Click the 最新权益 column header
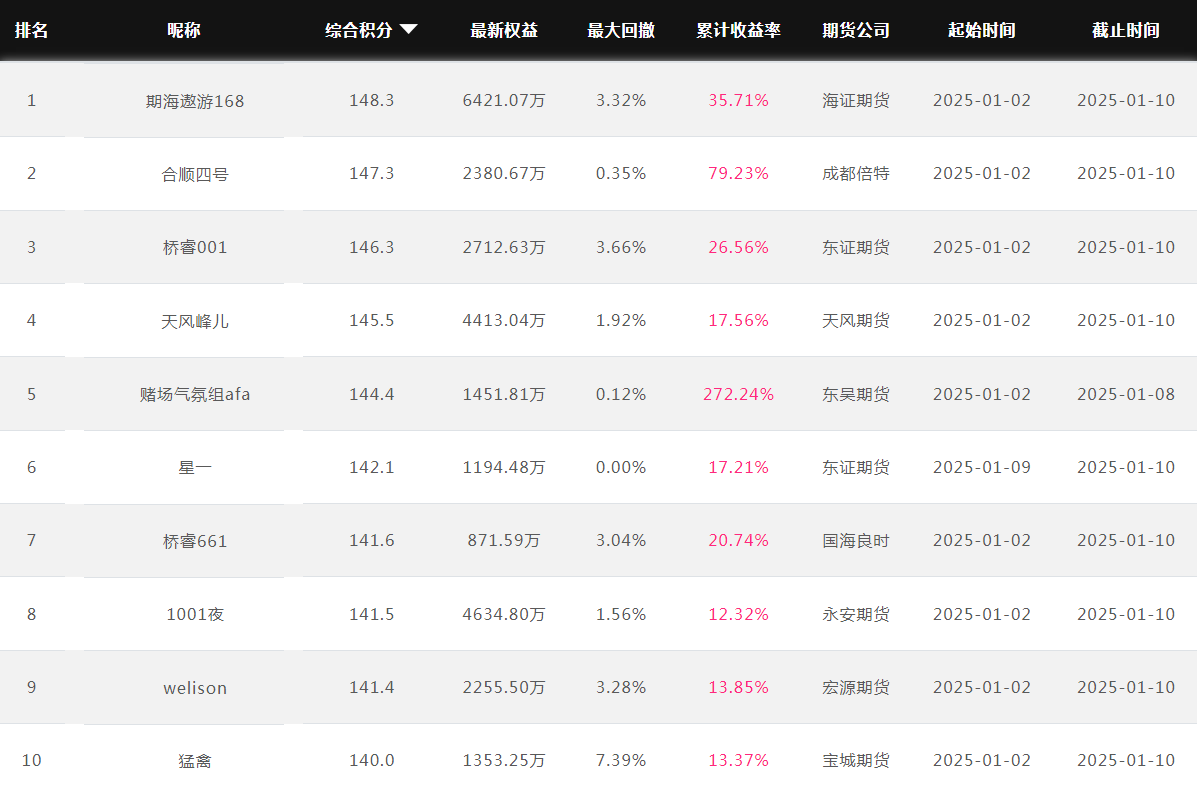 click(504, 31)
